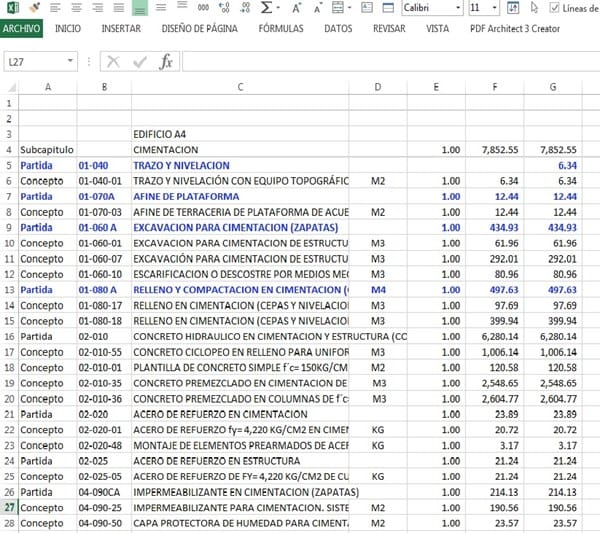Click the formula bar input field

(390, 62)
